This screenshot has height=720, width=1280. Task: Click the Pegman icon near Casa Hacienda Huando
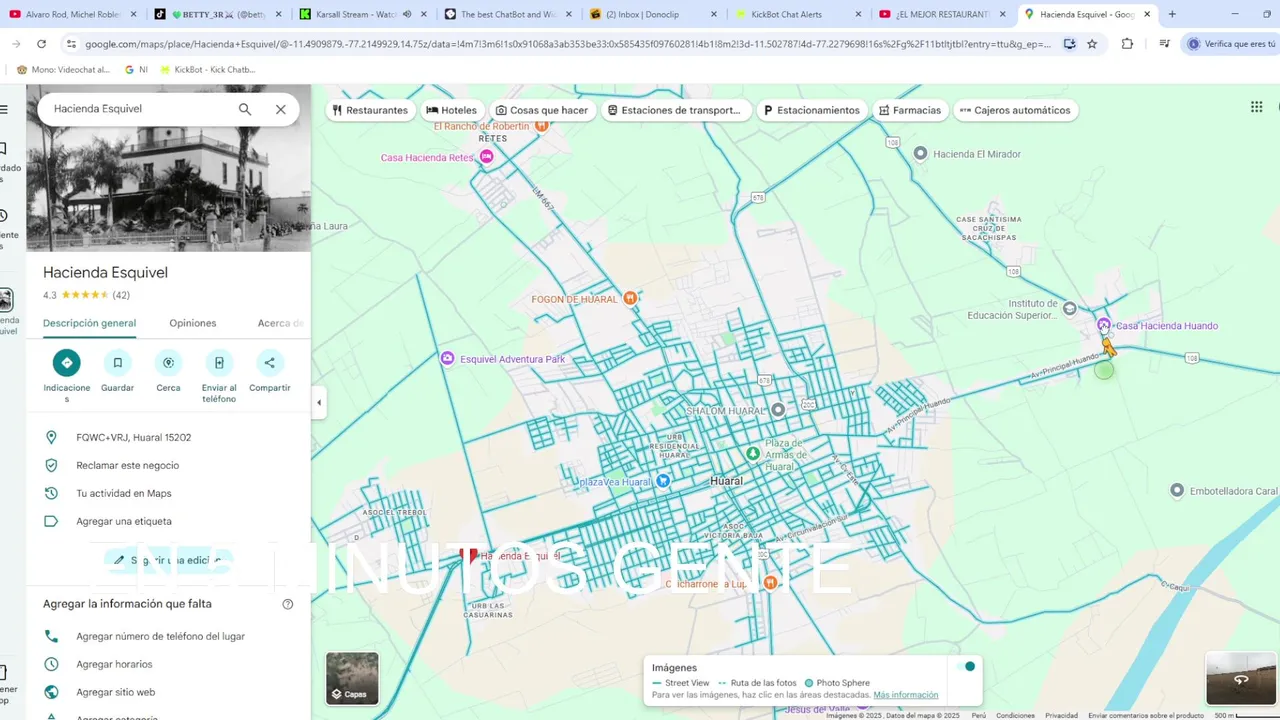1108,347
